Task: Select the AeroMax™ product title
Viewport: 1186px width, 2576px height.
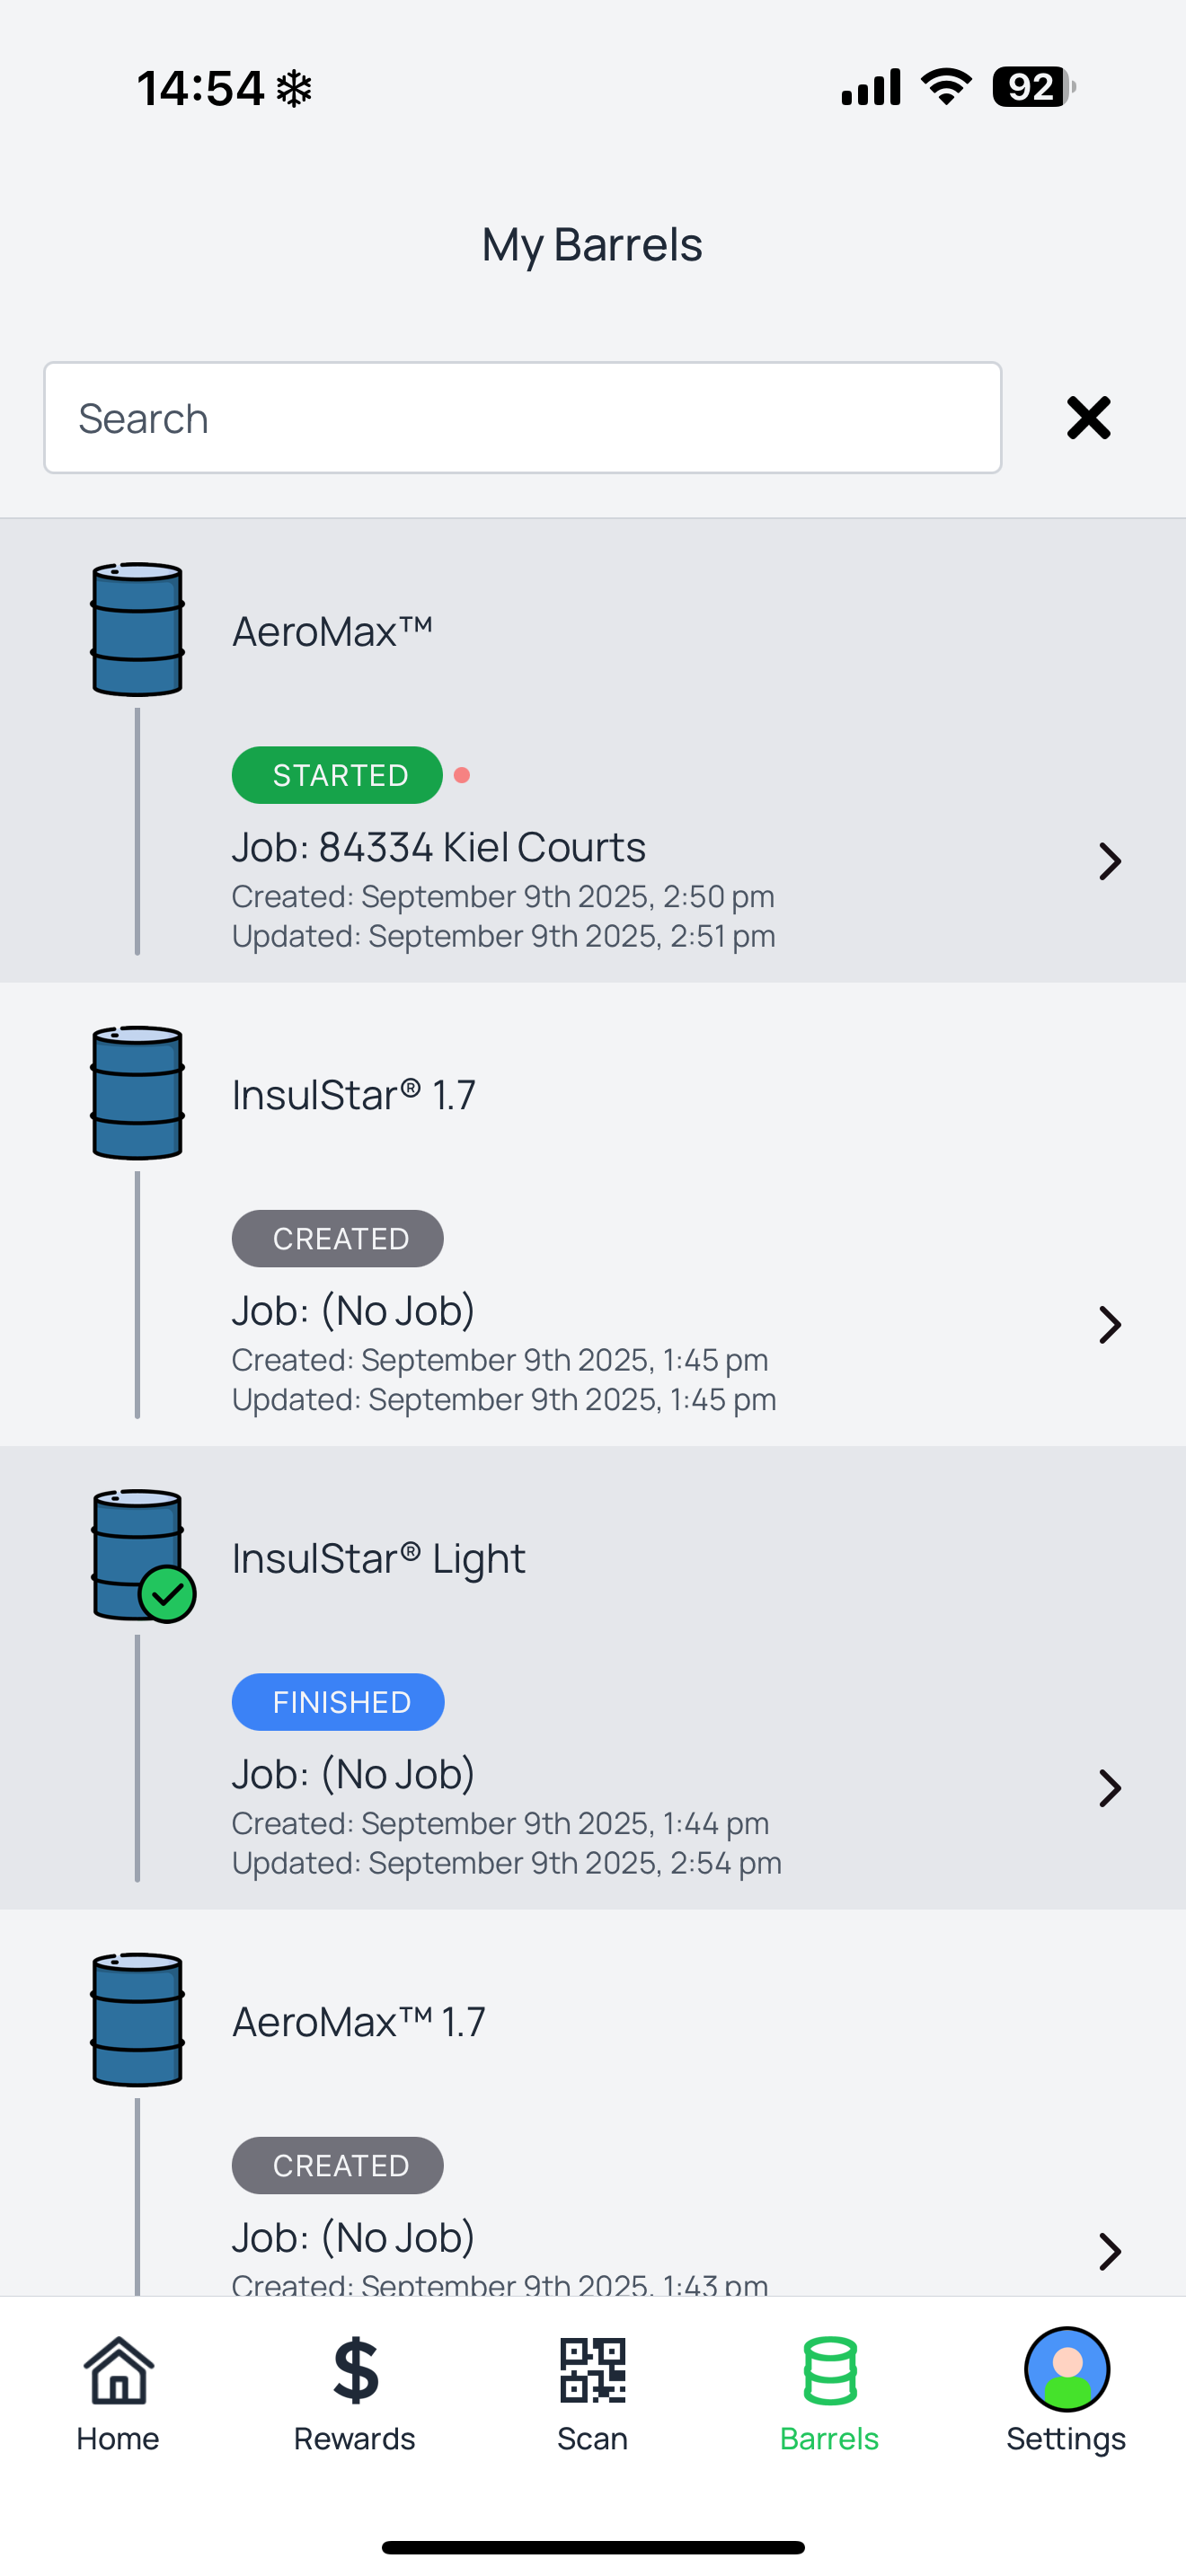Action: point(333,631)
